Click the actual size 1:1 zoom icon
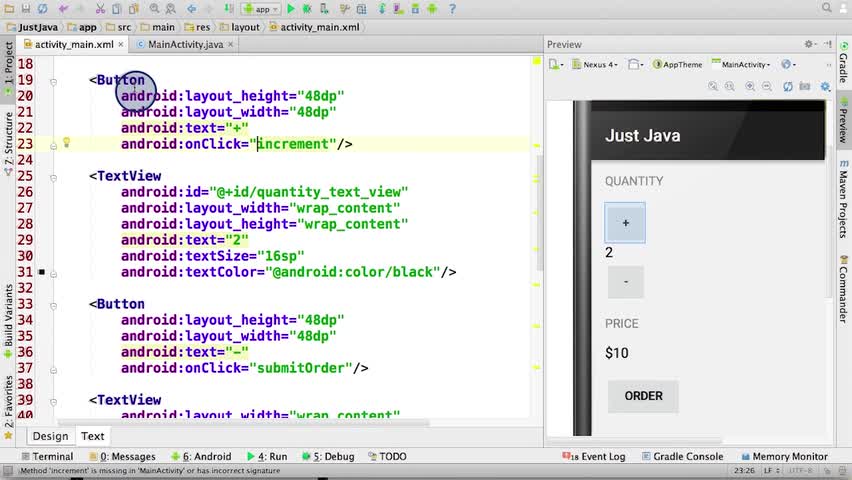This screenshot has width=852, height=480. point(730,86)
